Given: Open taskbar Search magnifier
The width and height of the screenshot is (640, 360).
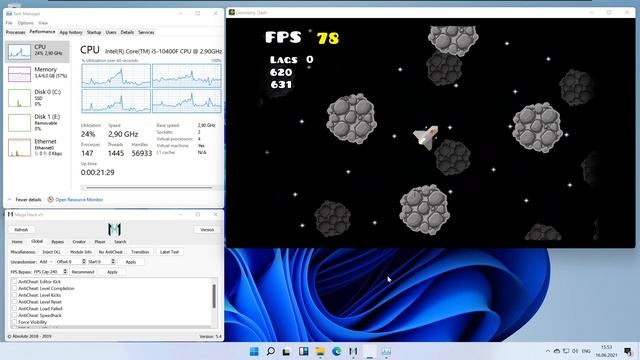Looking at the screenshot, I should [271, 351].
